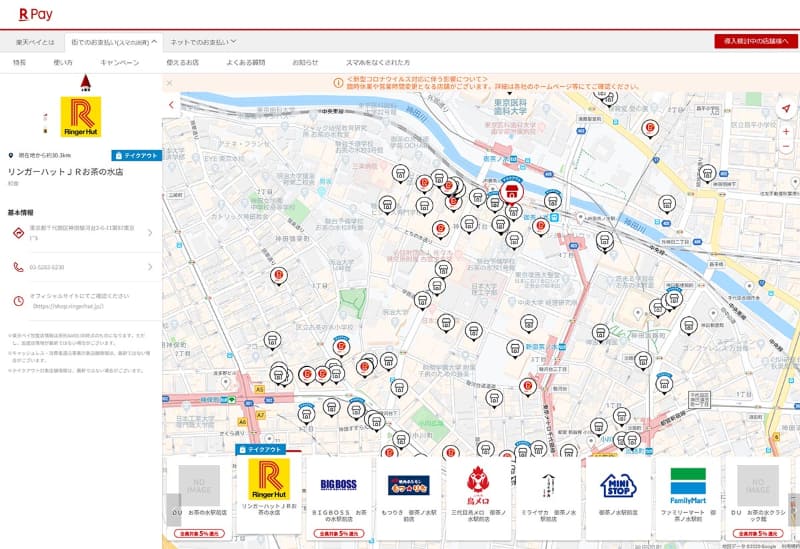The width and height of the screenshot is (800, 549).
Task: Click the red pin south of 新御茶ノ水 station
Action: [x=528, y=387]
